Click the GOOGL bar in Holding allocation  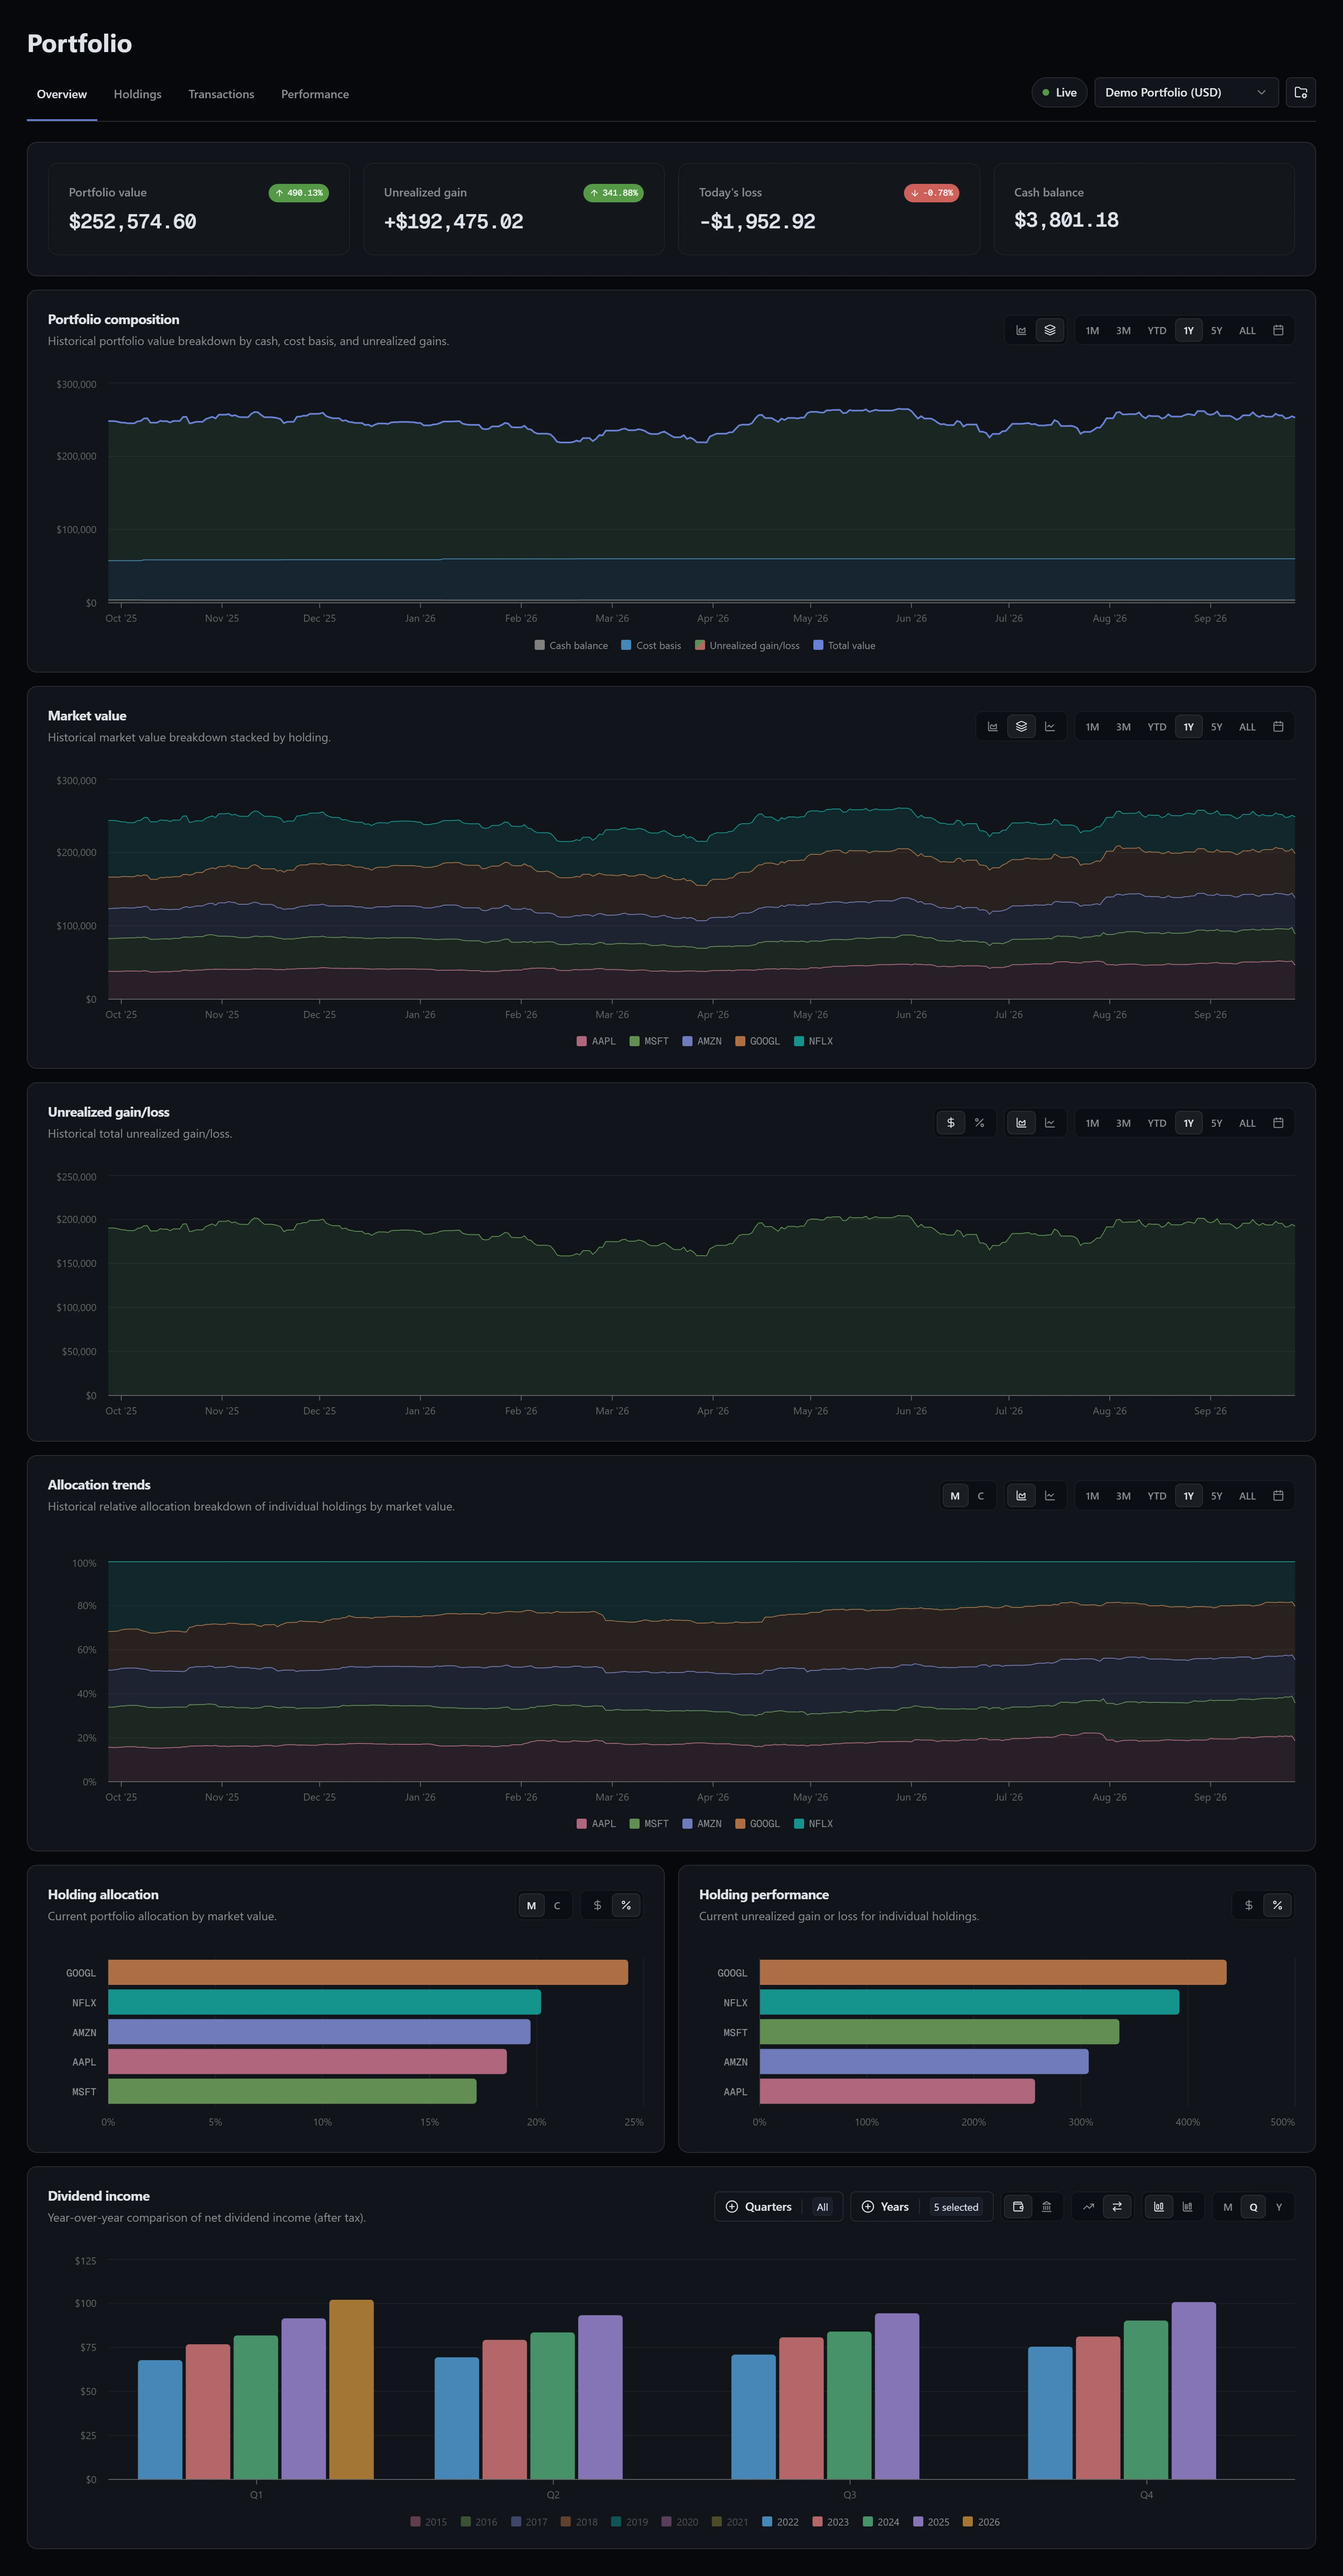[x=368, y=1972]
